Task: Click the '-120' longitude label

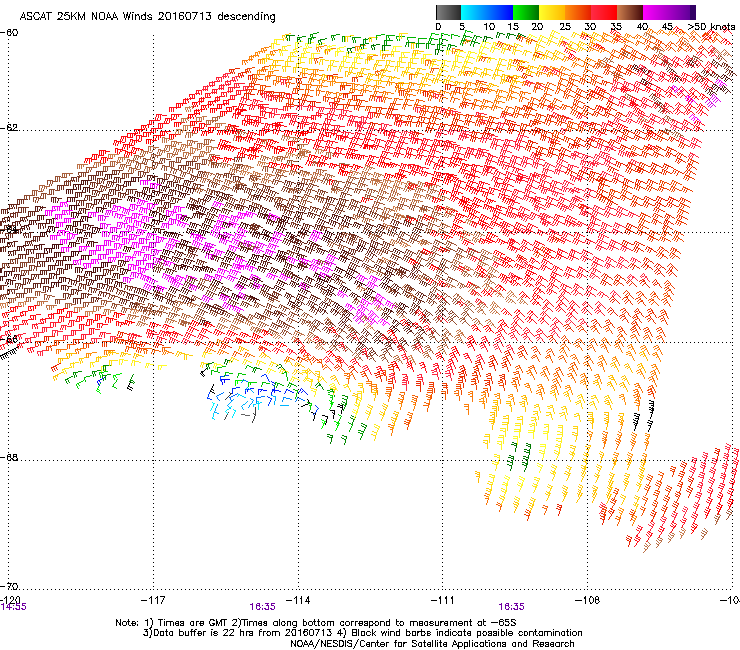Action: (10, 600)
